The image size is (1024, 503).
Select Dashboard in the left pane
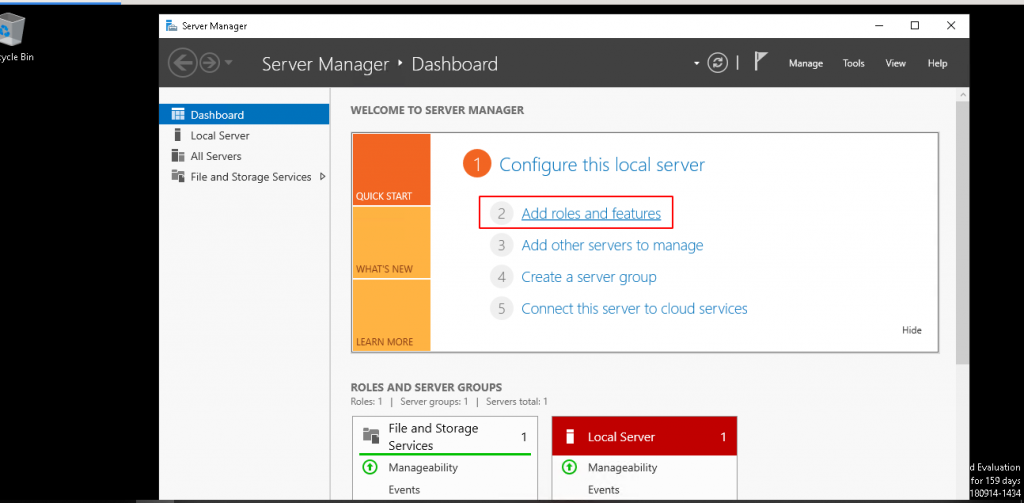click(244, 114)
